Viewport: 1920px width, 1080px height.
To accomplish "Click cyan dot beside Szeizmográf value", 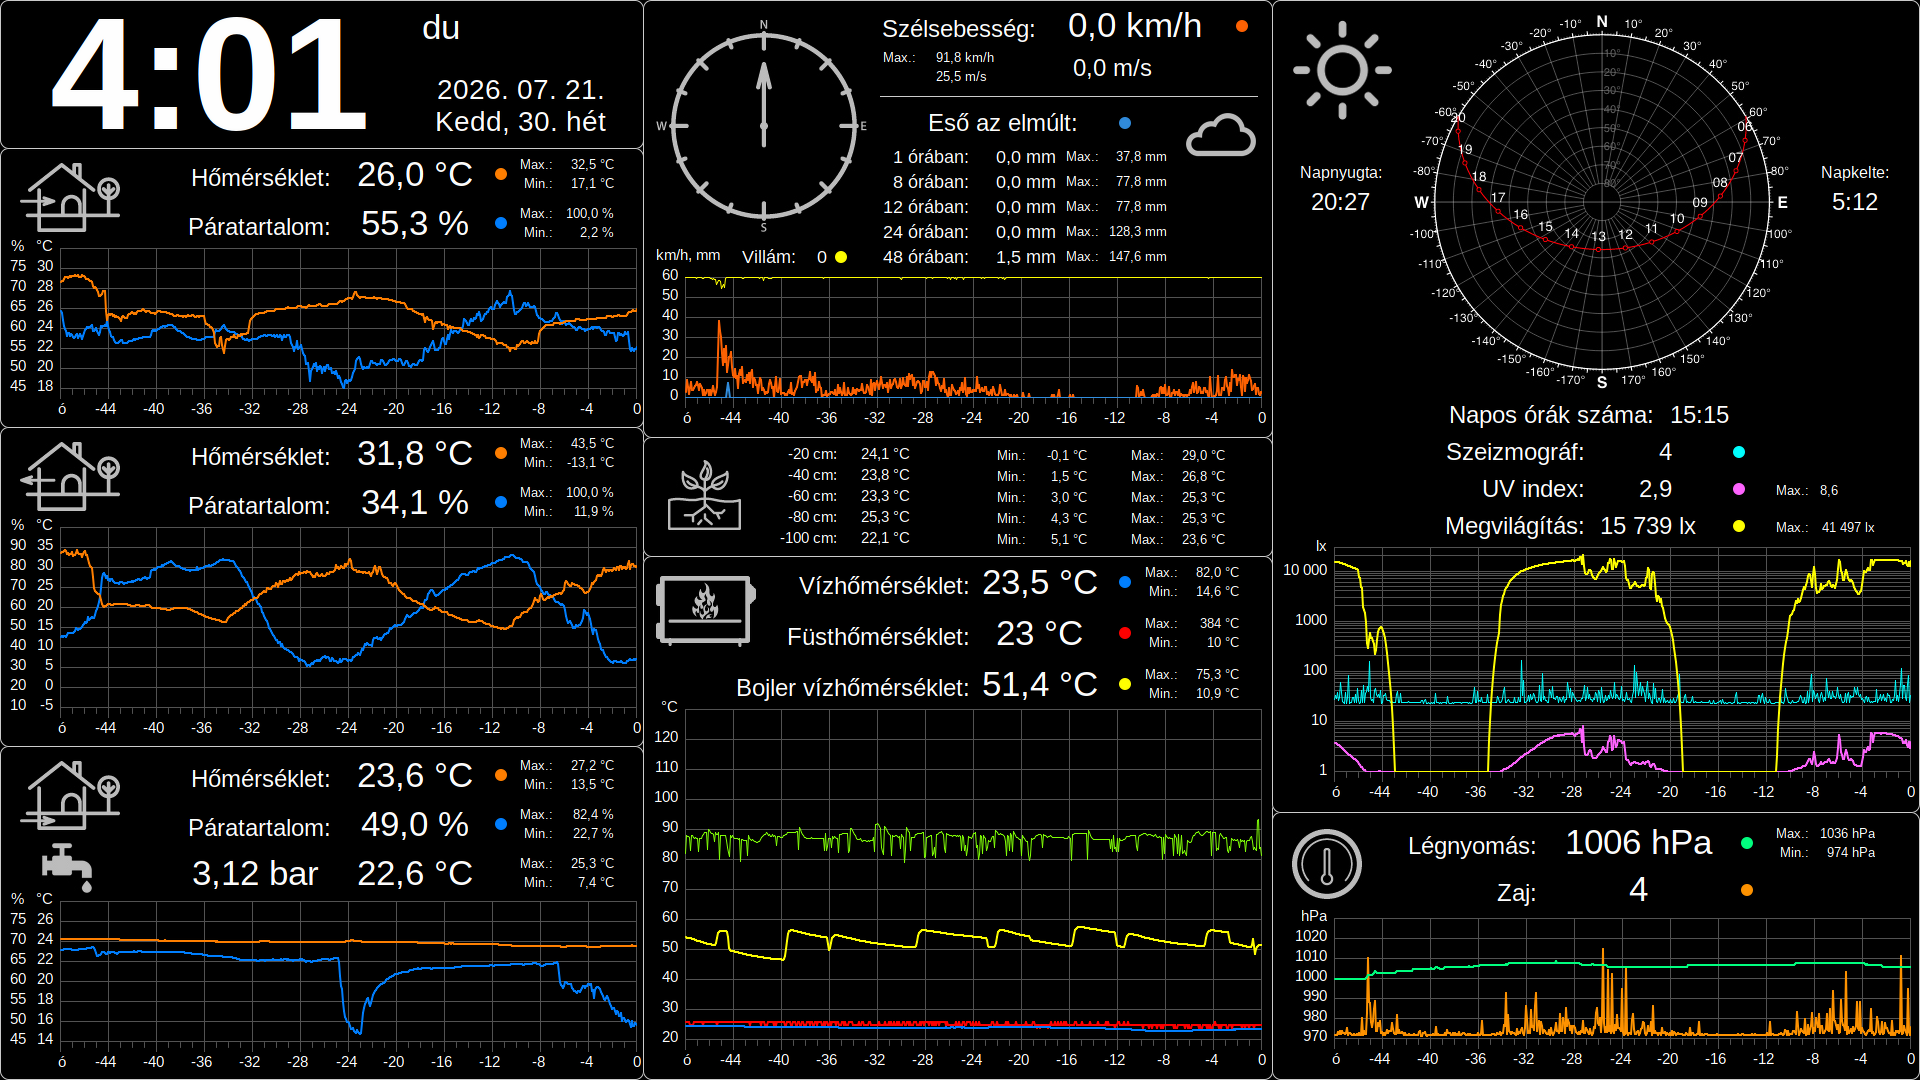I will pos(1739,452).
